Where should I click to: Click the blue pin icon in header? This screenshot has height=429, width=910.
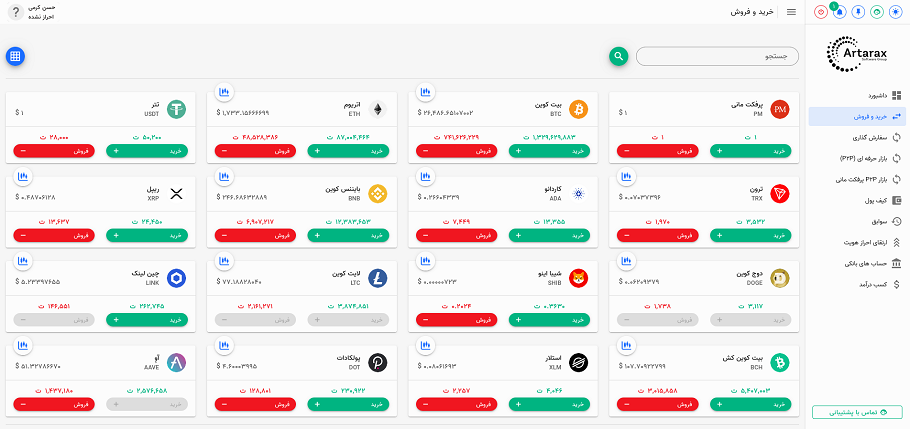[x=857, y=12]
